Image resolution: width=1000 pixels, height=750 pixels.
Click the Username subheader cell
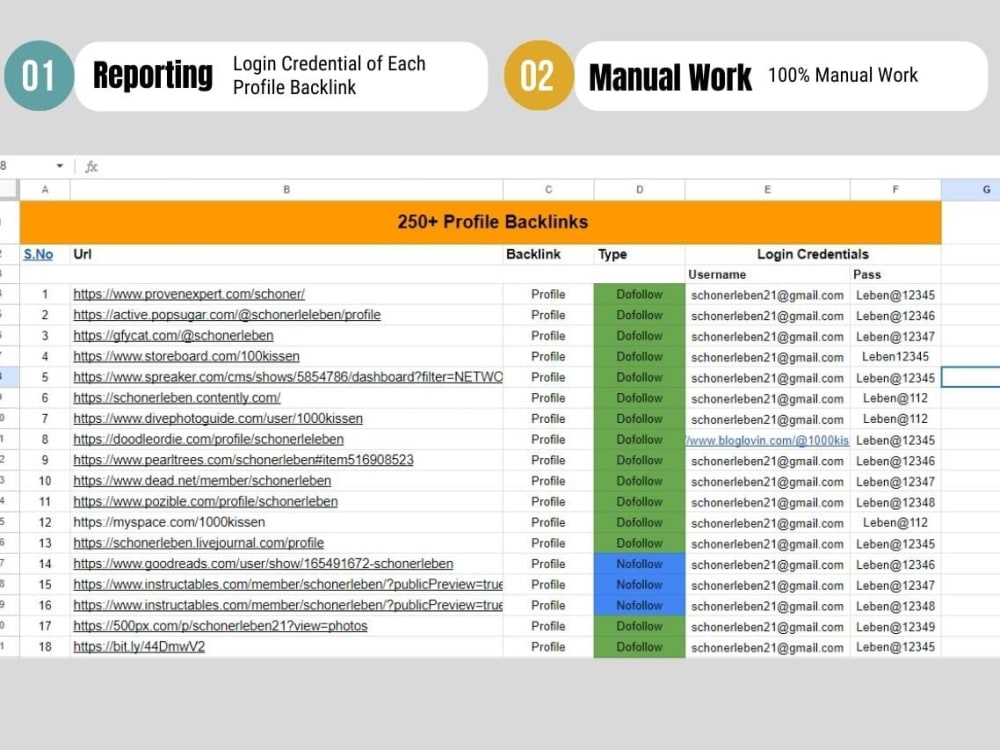[x=767, y=275]
